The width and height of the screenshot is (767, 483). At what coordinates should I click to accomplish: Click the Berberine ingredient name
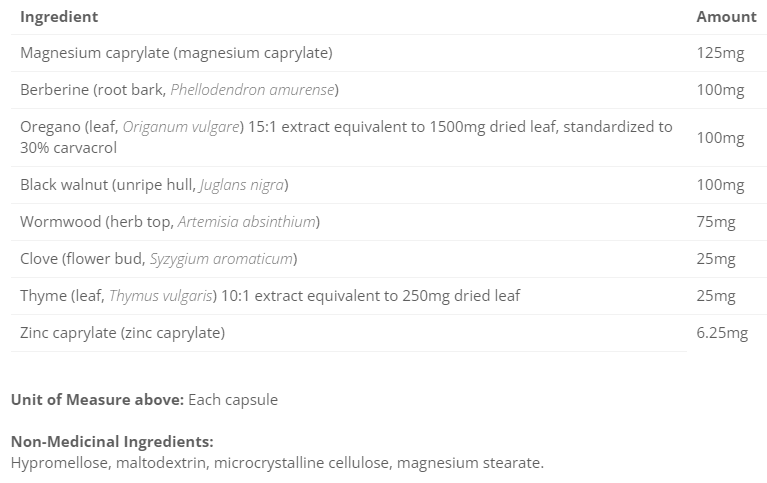click(54, 90)
